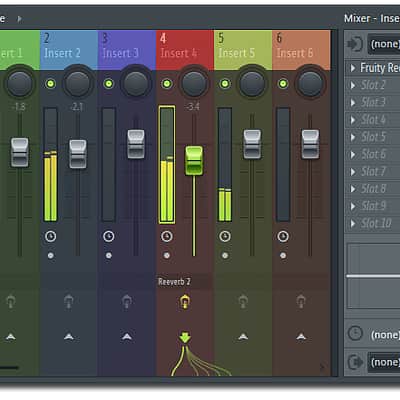Open the Slot 2 arrow menu
This screenshot has height=400, width=400.
(353, 85)
